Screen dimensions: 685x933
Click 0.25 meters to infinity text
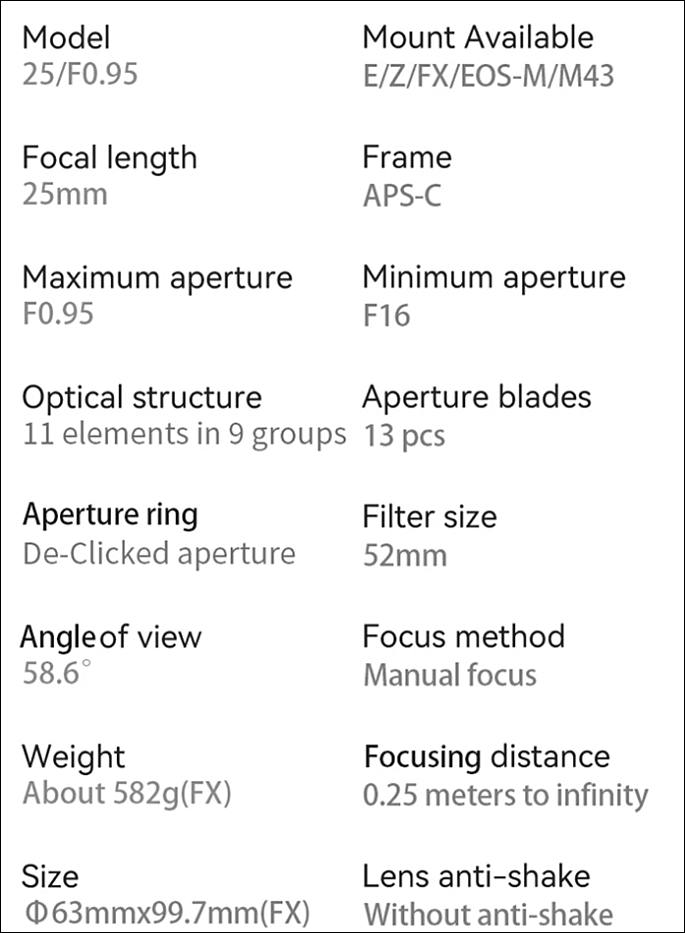click(506, 795)
